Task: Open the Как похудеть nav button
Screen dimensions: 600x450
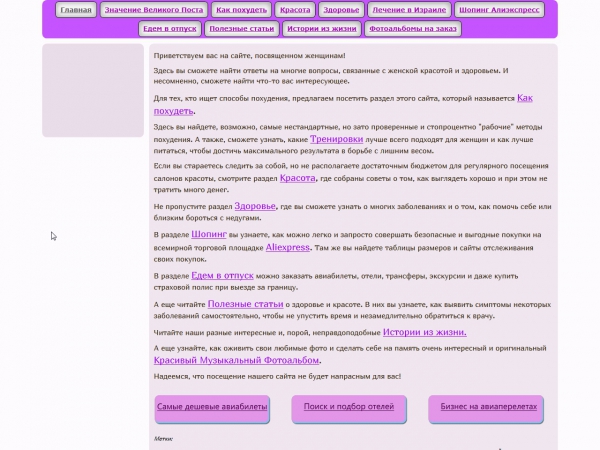Action: coord(241,10)
